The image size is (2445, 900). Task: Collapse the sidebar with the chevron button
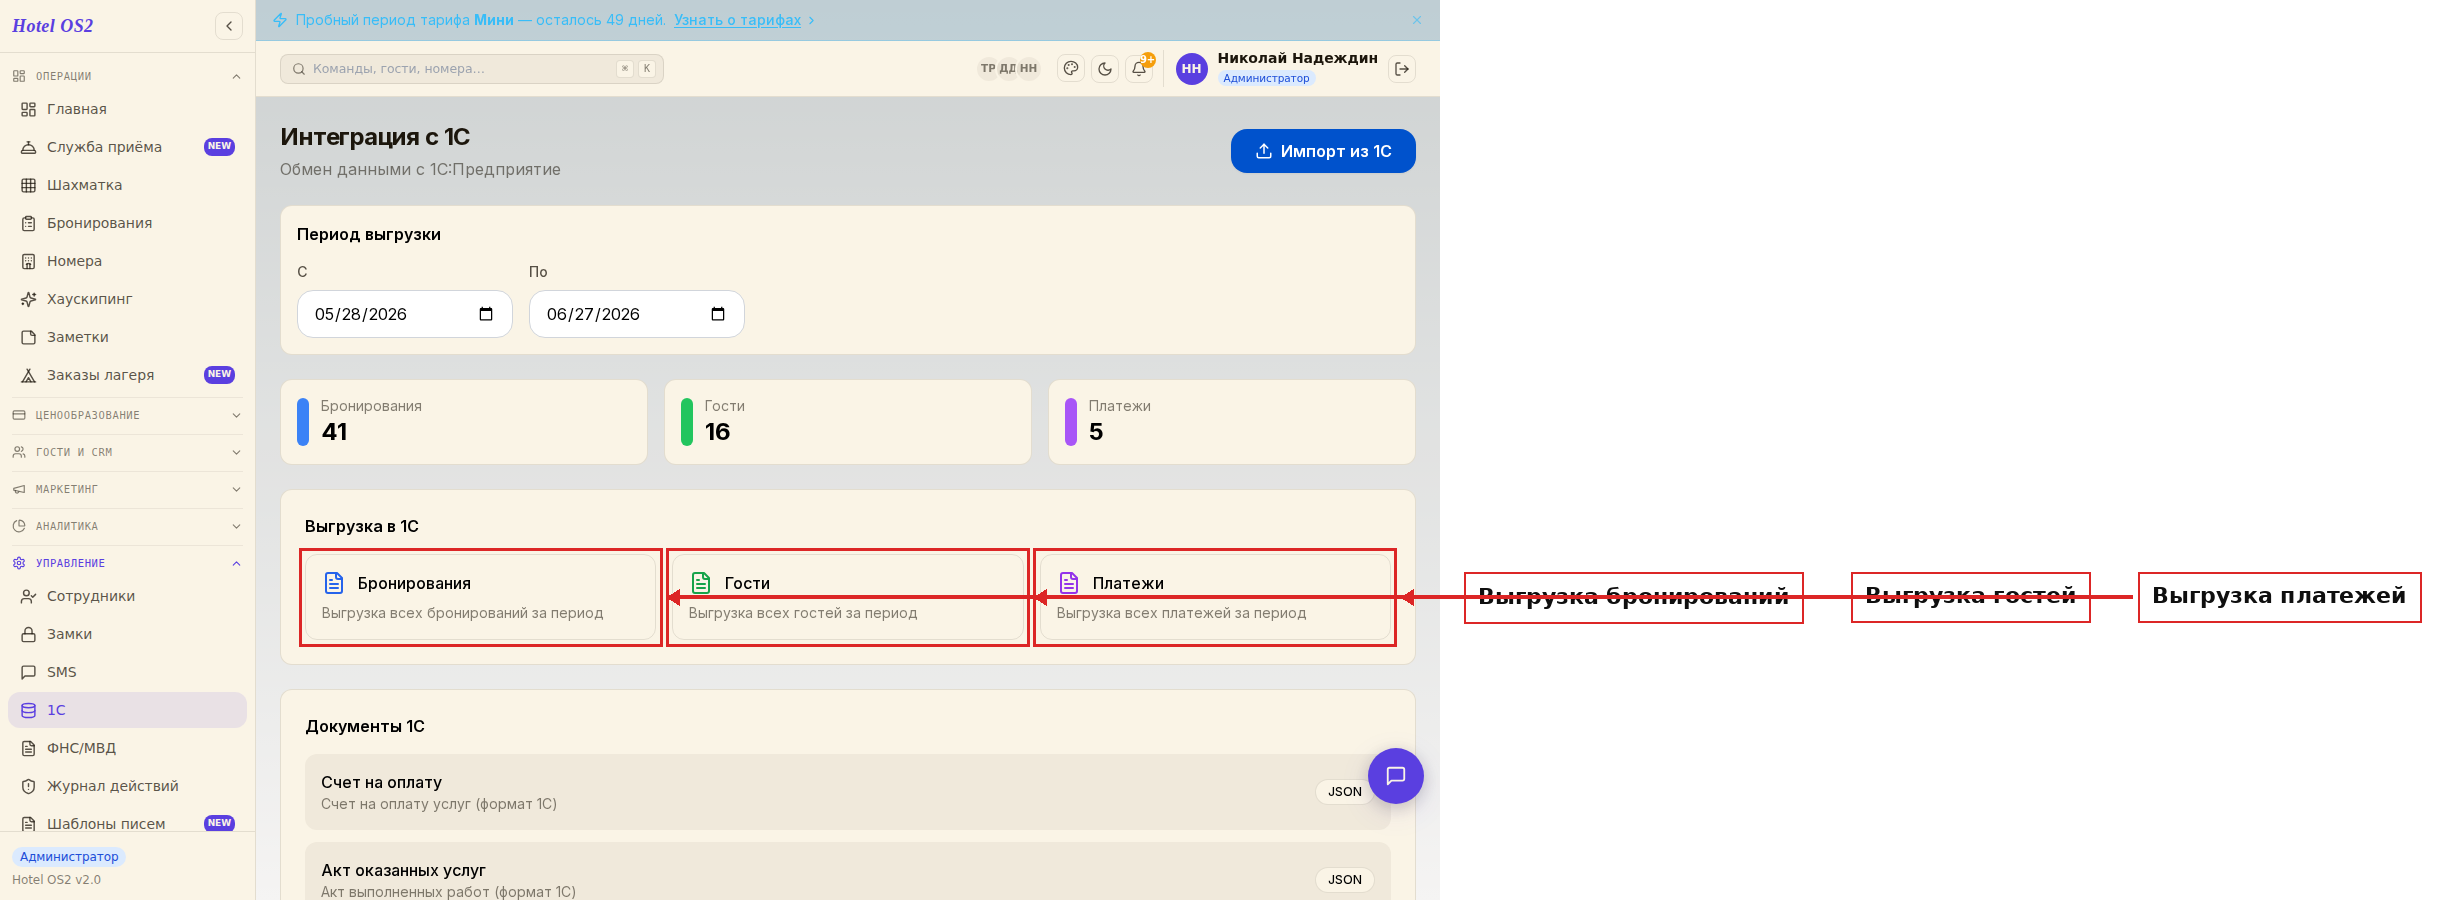[x=229, y=26]
